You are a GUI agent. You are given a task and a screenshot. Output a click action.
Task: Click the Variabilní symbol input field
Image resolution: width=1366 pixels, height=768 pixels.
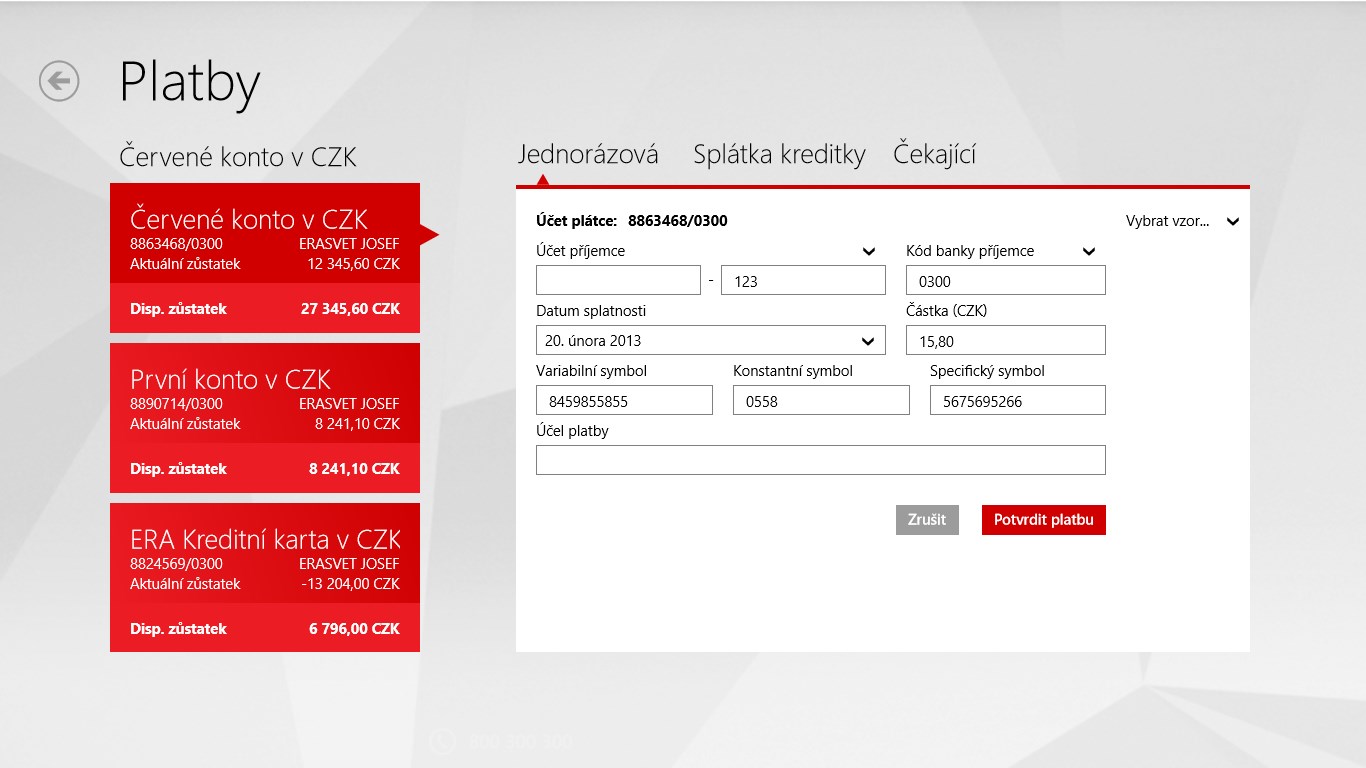pos(624,401)
